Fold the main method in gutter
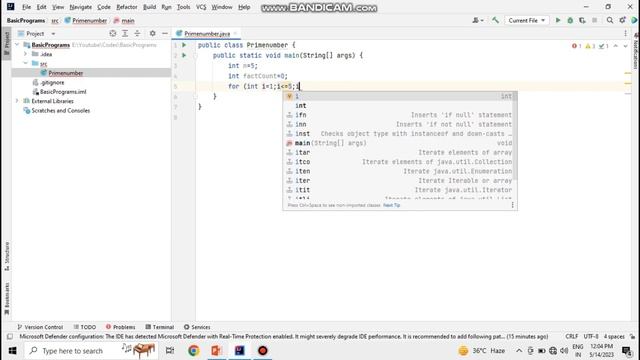 [196, 55]
